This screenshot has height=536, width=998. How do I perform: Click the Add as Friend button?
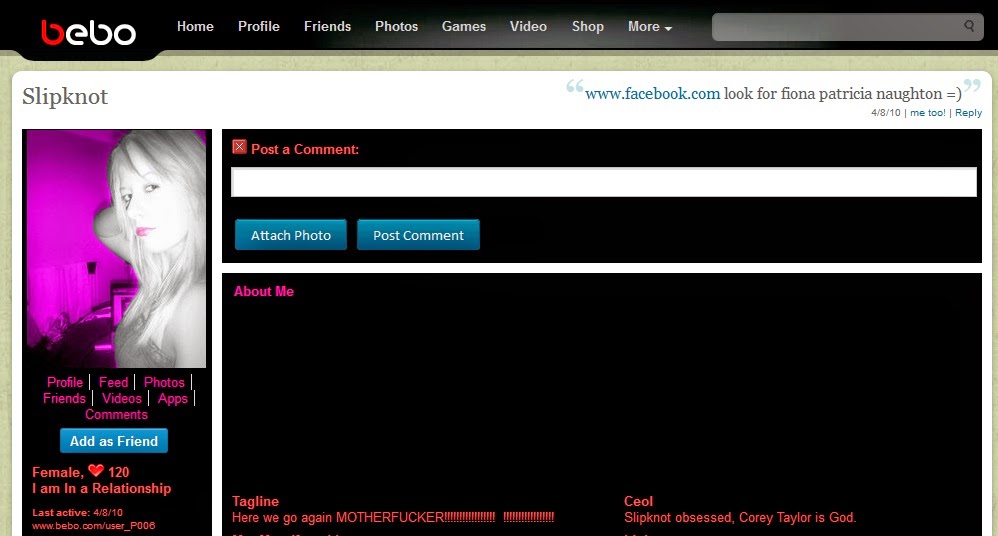[x=114, y=441]
